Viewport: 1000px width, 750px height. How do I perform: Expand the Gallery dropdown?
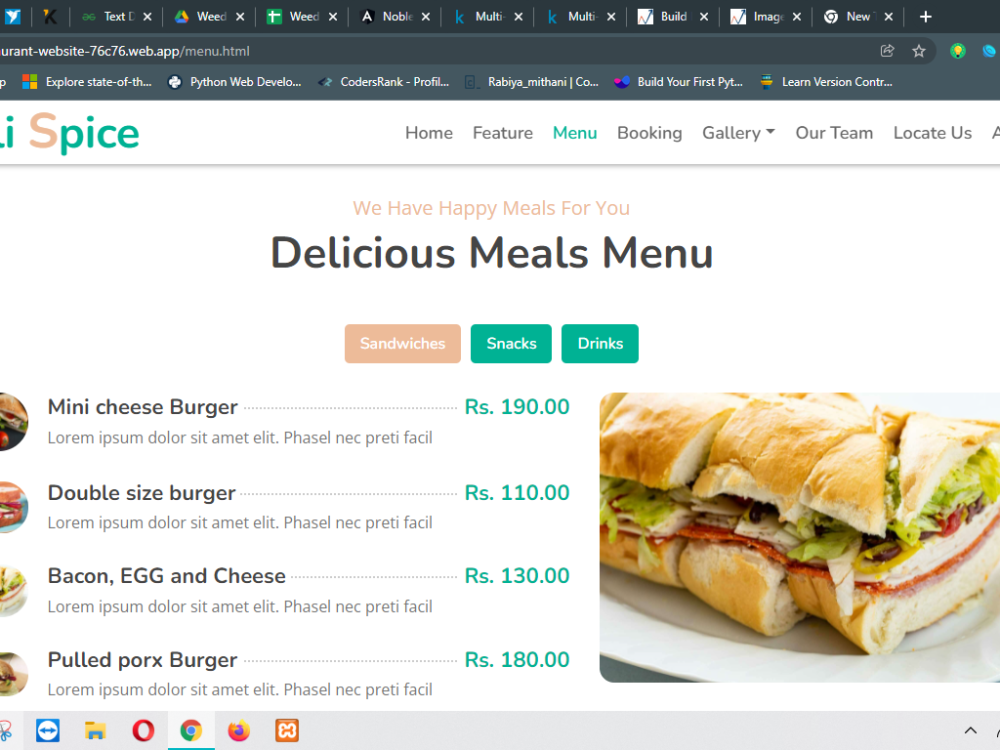(739, 133)
